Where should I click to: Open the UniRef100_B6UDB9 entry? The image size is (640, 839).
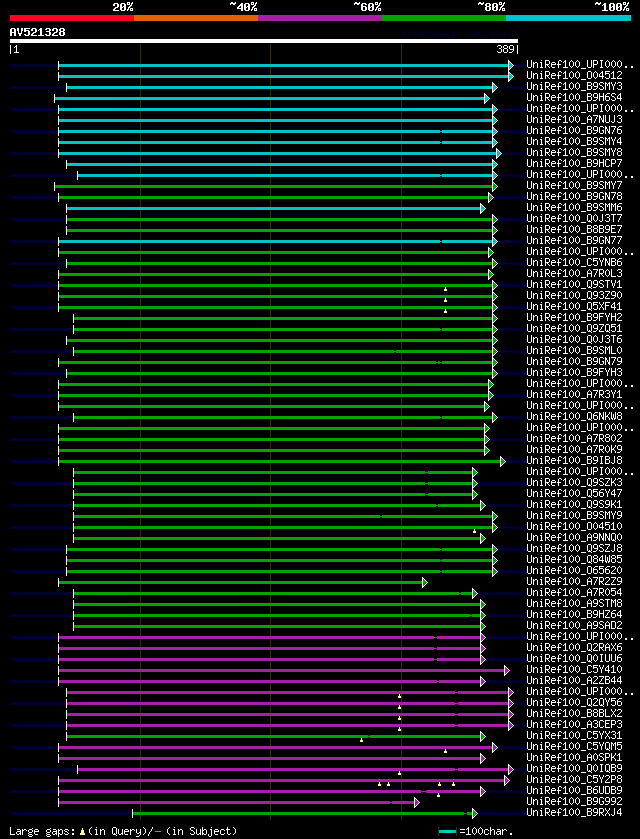pos(574,790)
